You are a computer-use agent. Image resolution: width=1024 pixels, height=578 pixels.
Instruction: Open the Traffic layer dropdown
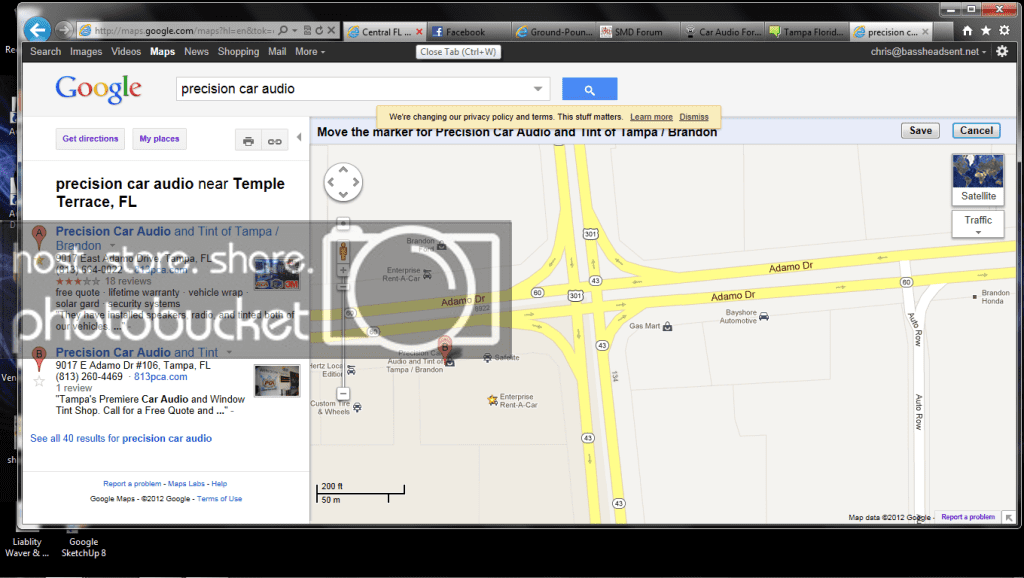click(x=978, y=224)
